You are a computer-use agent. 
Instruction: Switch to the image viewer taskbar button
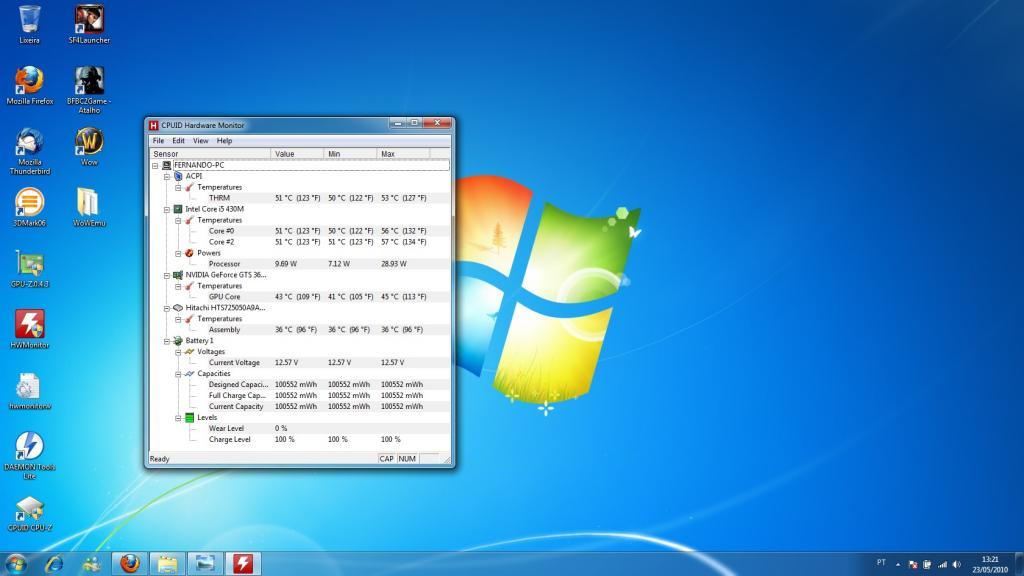click(205, 564)
